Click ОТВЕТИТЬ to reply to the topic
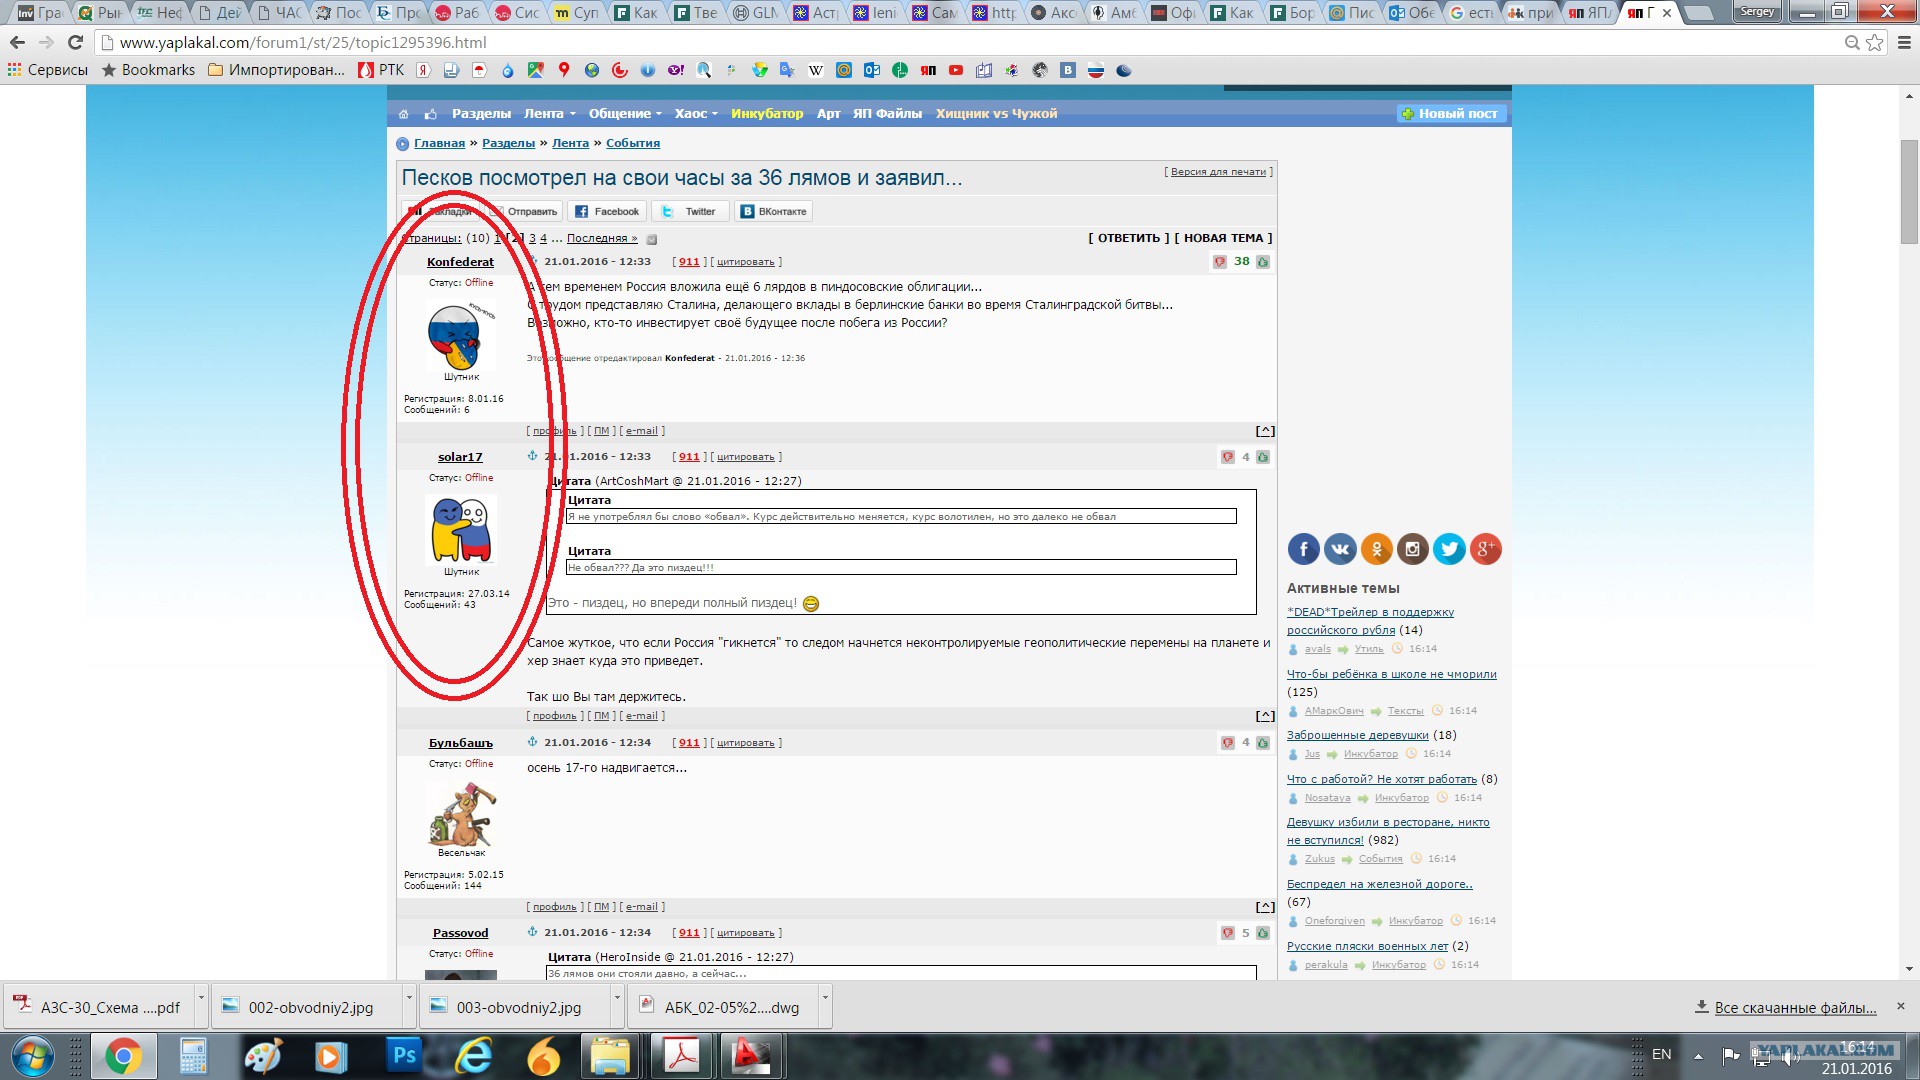 tap(1128, 238)
